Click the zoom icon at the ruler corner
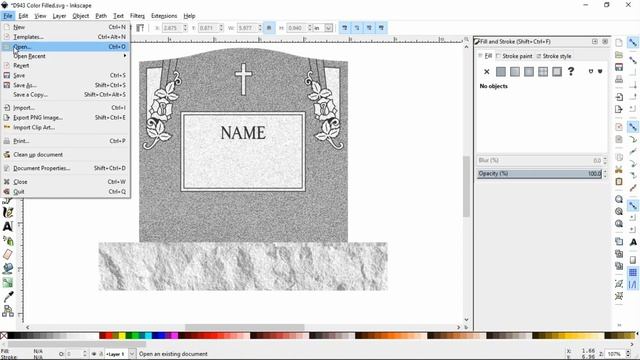The image size is (640, 360). click(467, 39)
